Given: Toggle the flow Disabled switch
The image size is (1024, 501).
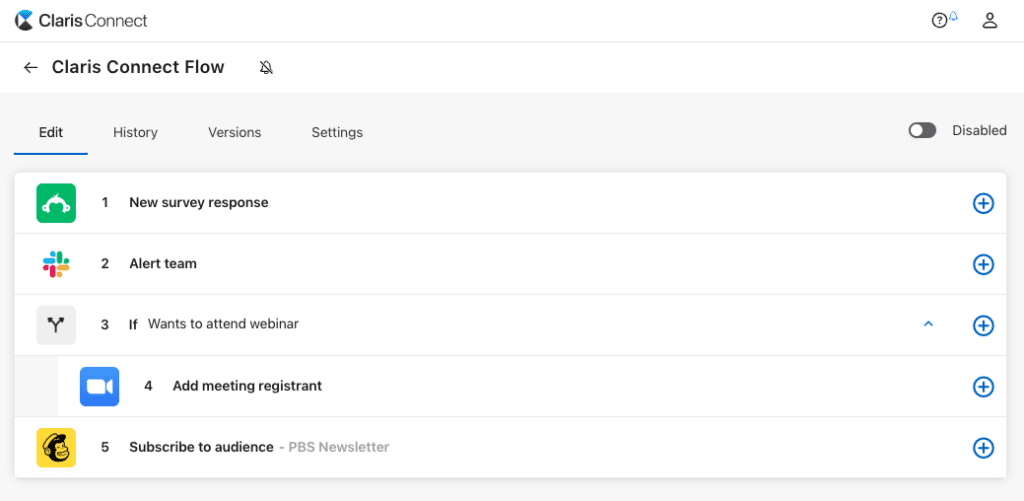Looking at the screenshot, I should tap(922, 131).
